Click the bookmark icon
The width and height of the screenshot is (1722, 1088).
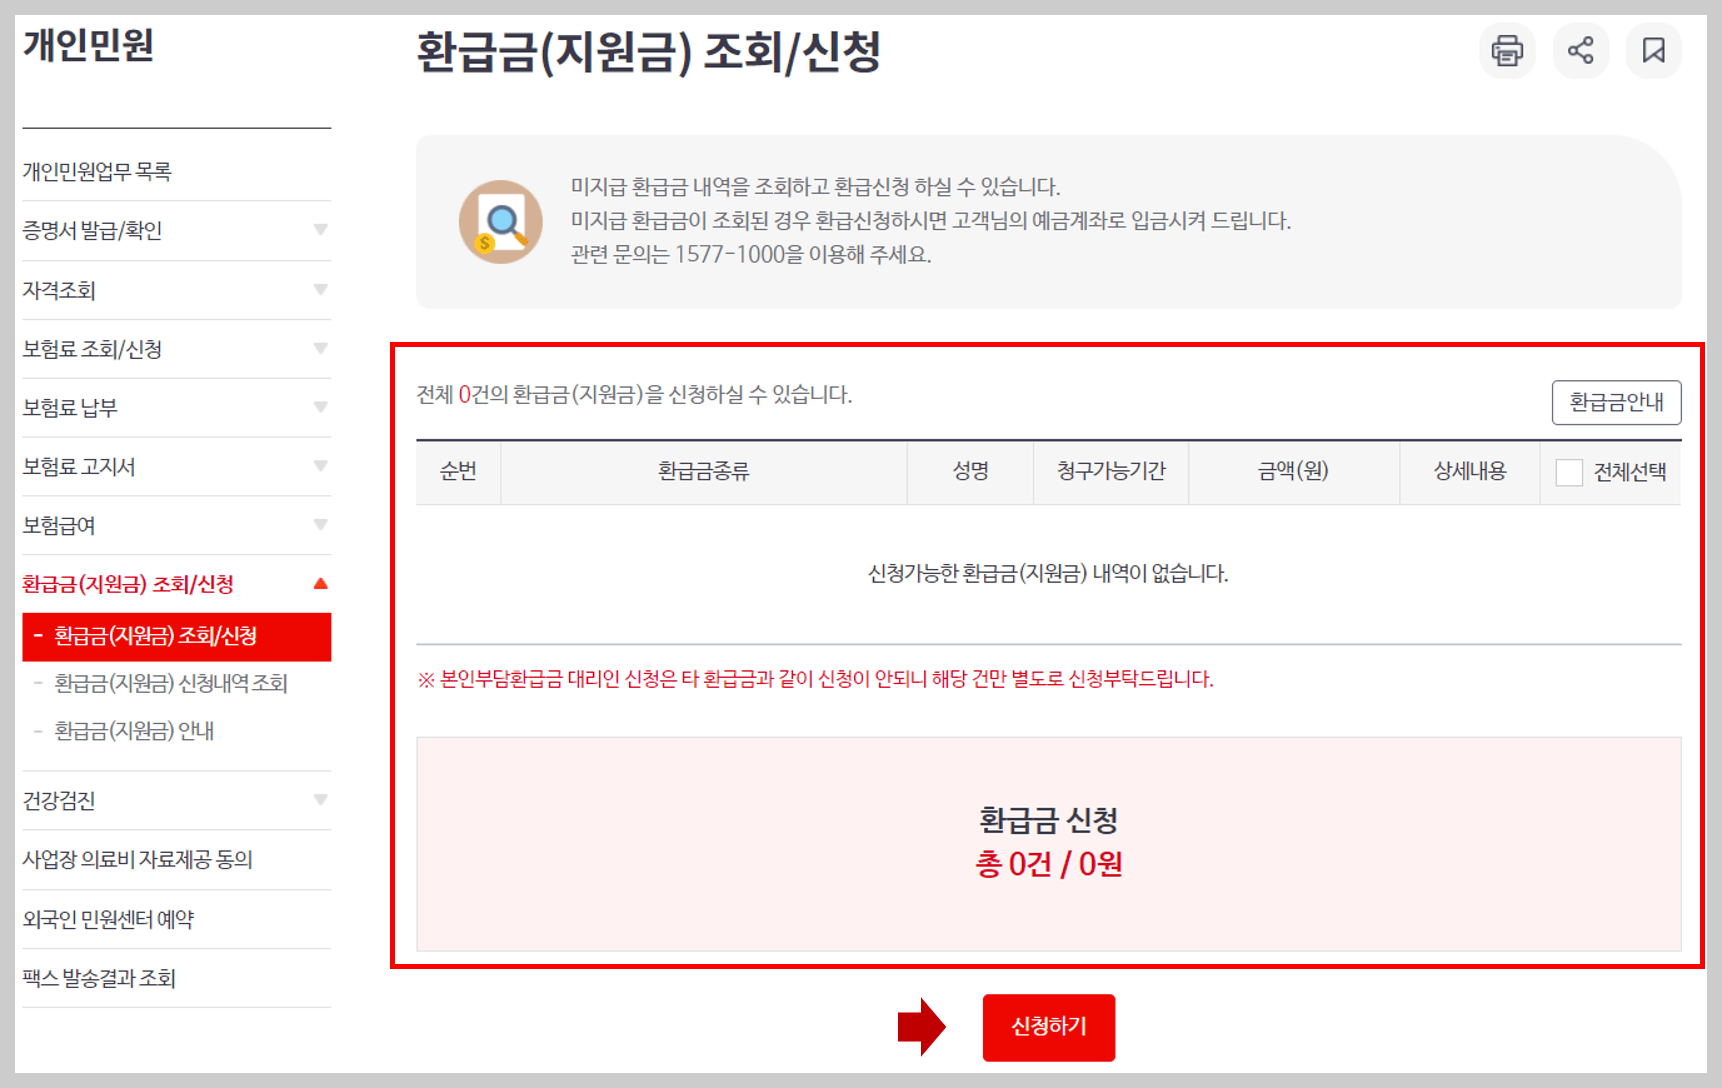point(1654,50)
